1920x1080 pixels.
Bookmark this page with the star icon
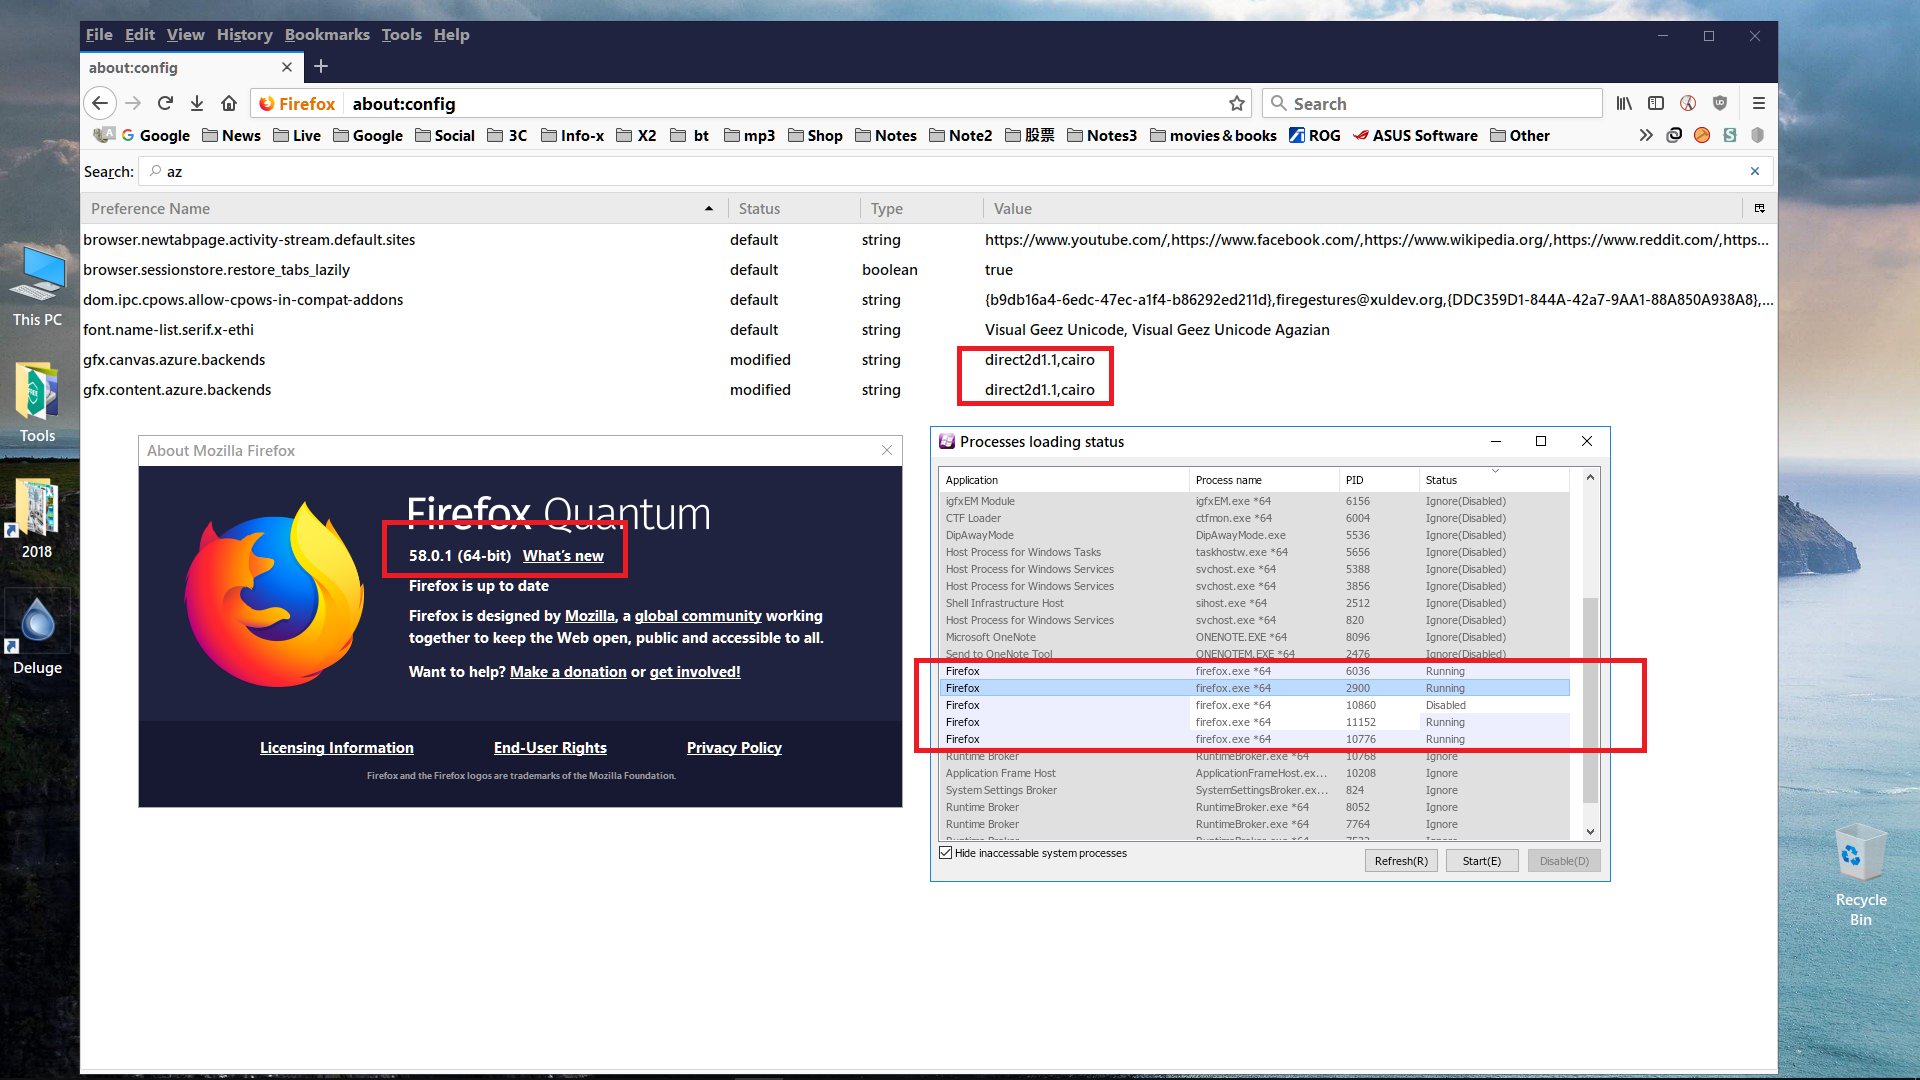point(1237,103)
